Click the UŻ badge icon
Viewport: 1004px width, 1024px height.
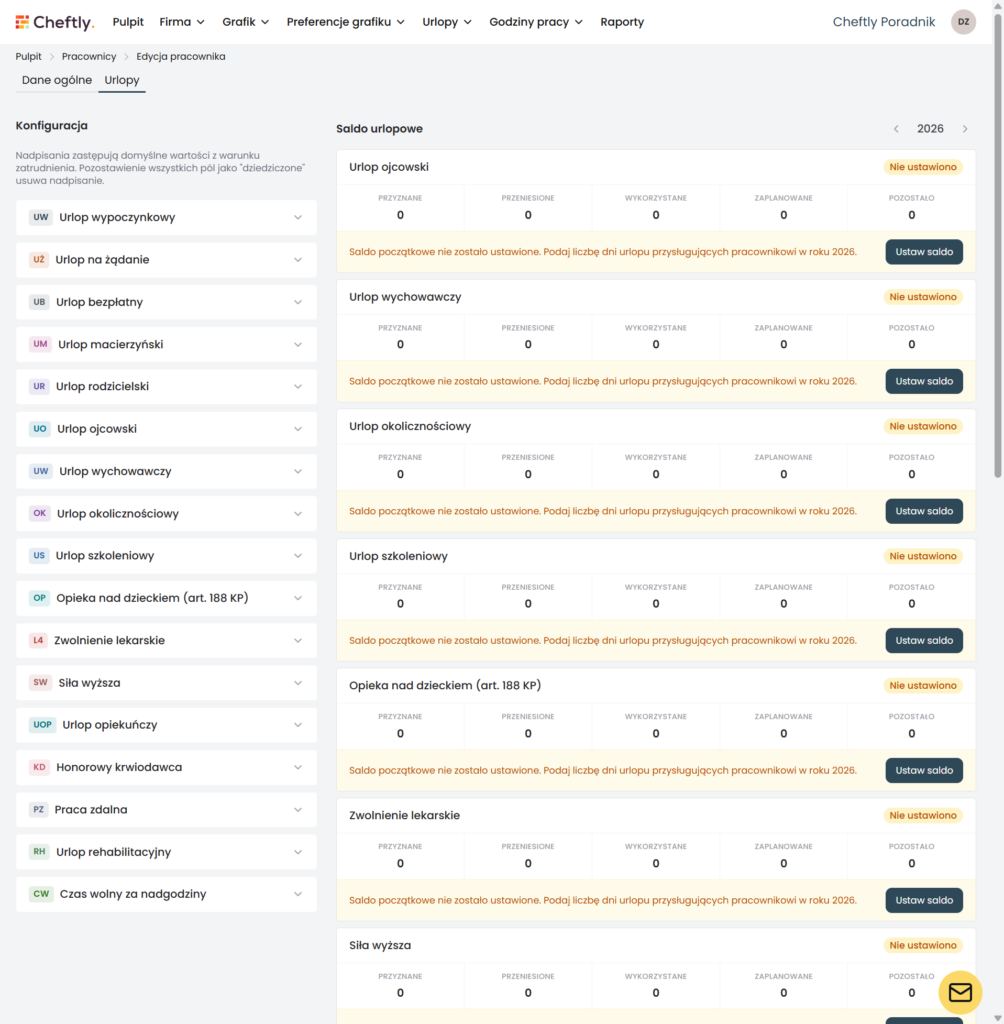tap(39, 260)
